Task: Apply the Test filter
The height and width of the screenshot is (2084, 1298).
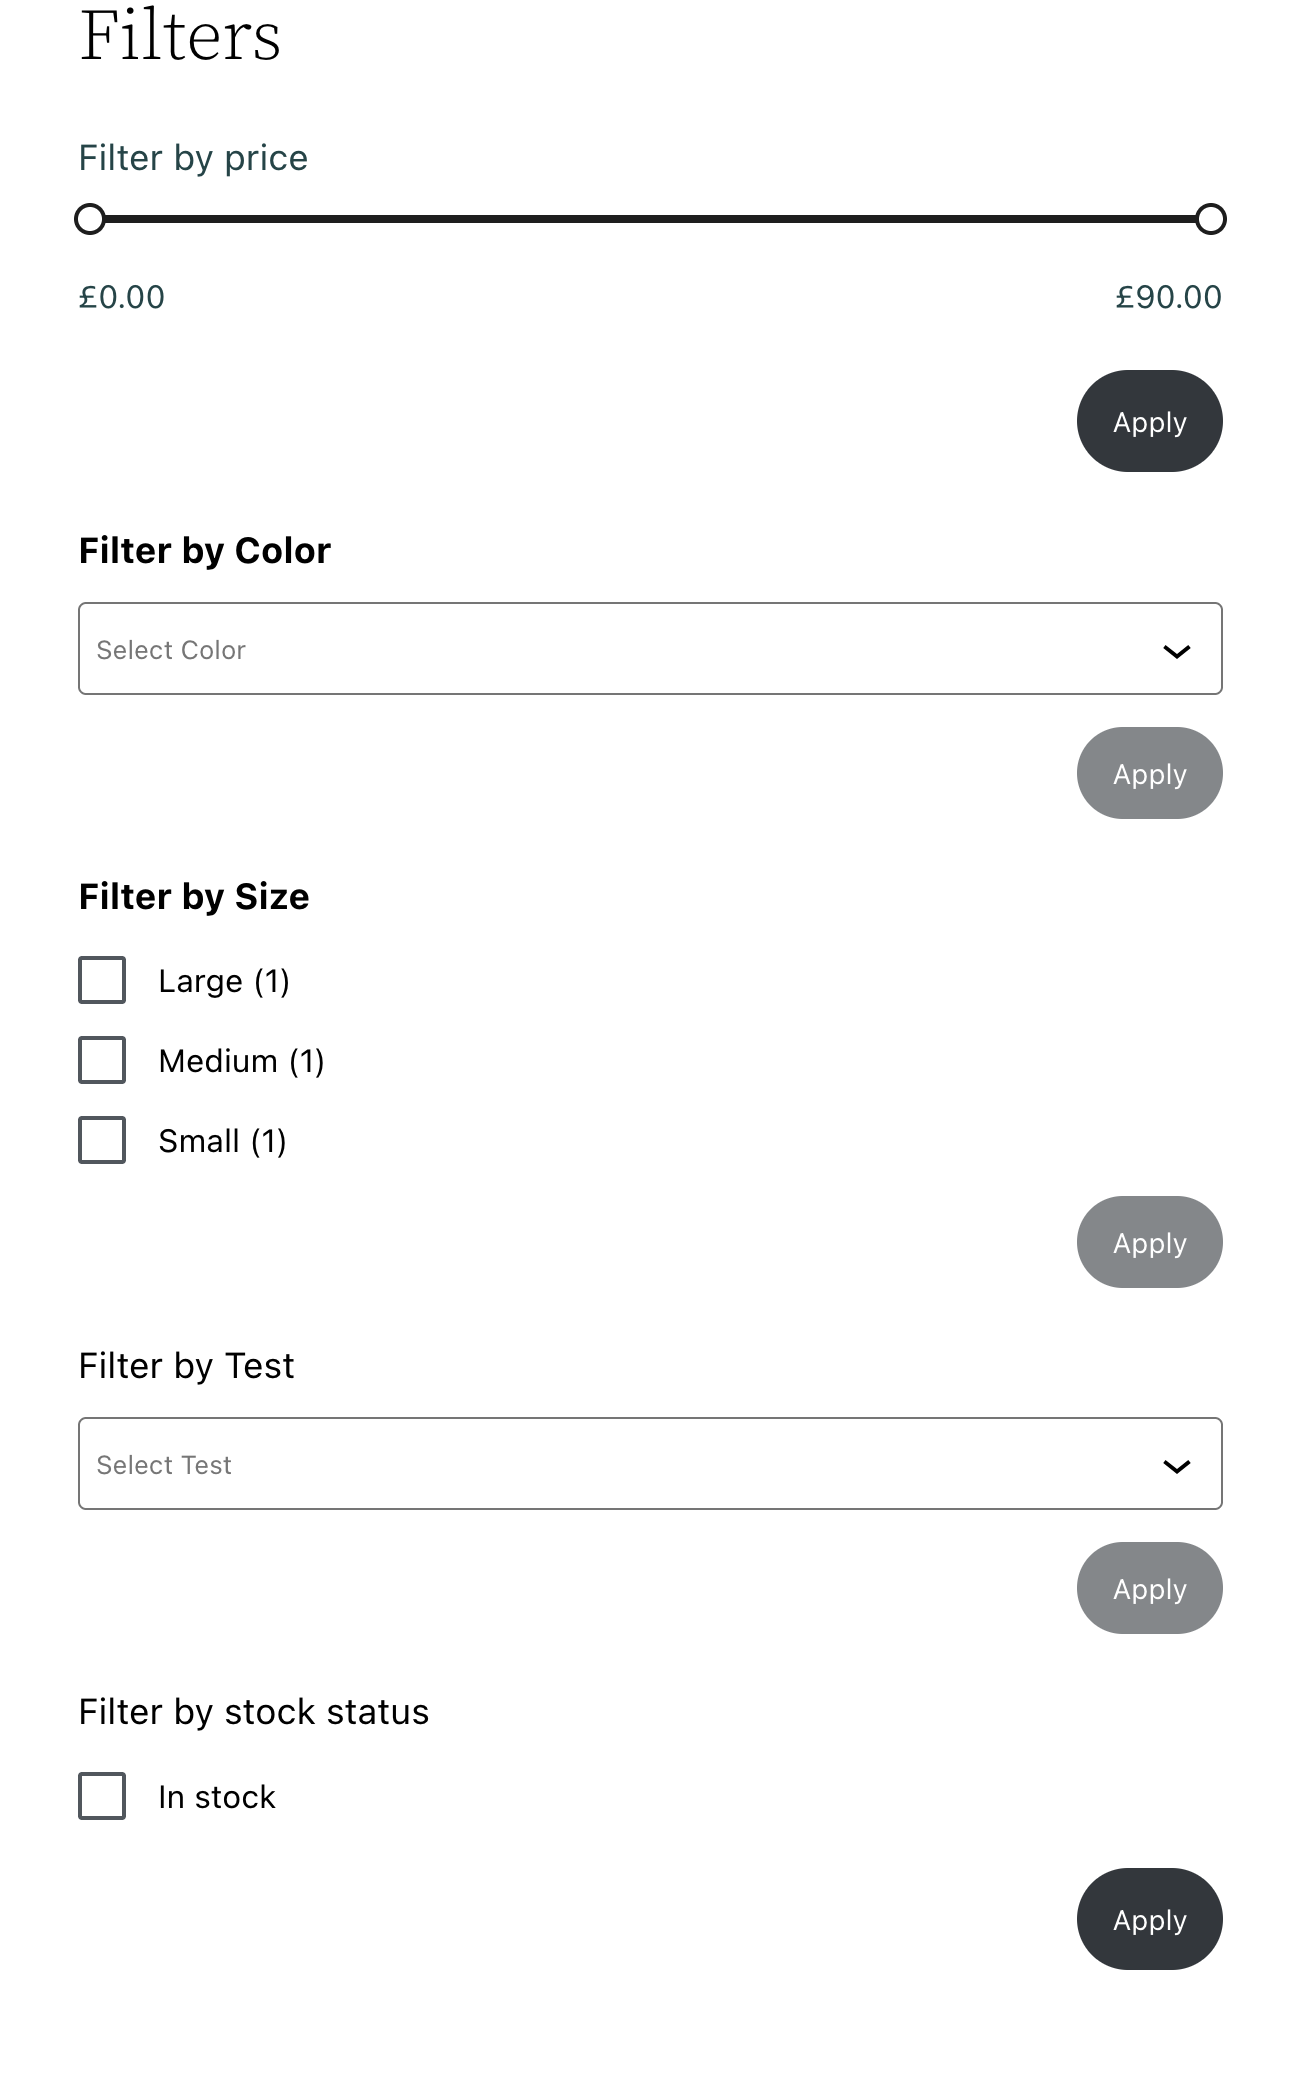Action: tap(1148, 1588)
